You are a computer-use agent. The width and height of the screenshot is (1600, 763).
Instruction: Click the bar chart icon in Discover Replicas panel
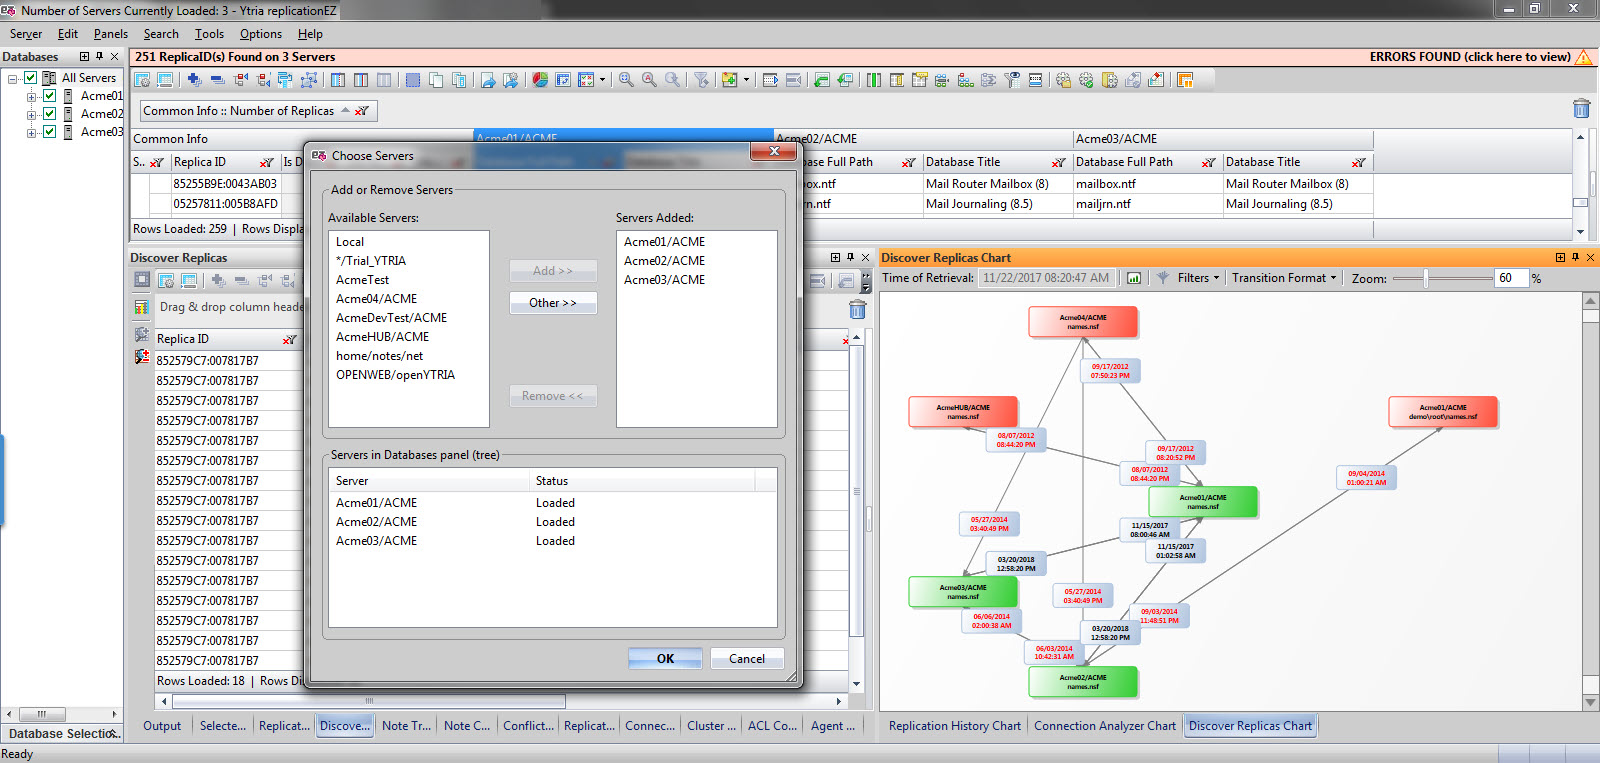tap(142, 307)
